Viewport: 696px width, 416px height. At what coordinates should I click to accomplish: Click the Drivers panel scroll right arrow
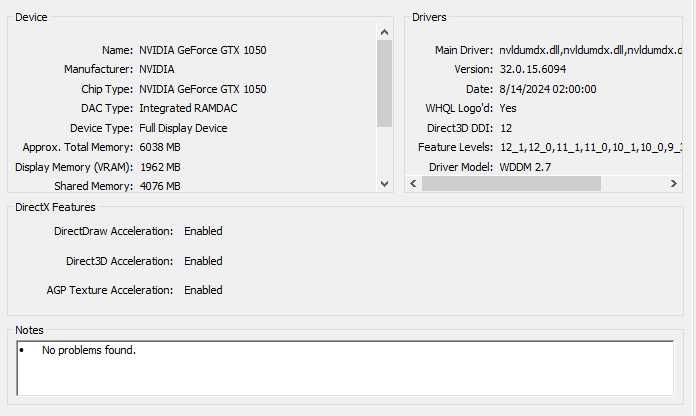[x=673, y=183]
